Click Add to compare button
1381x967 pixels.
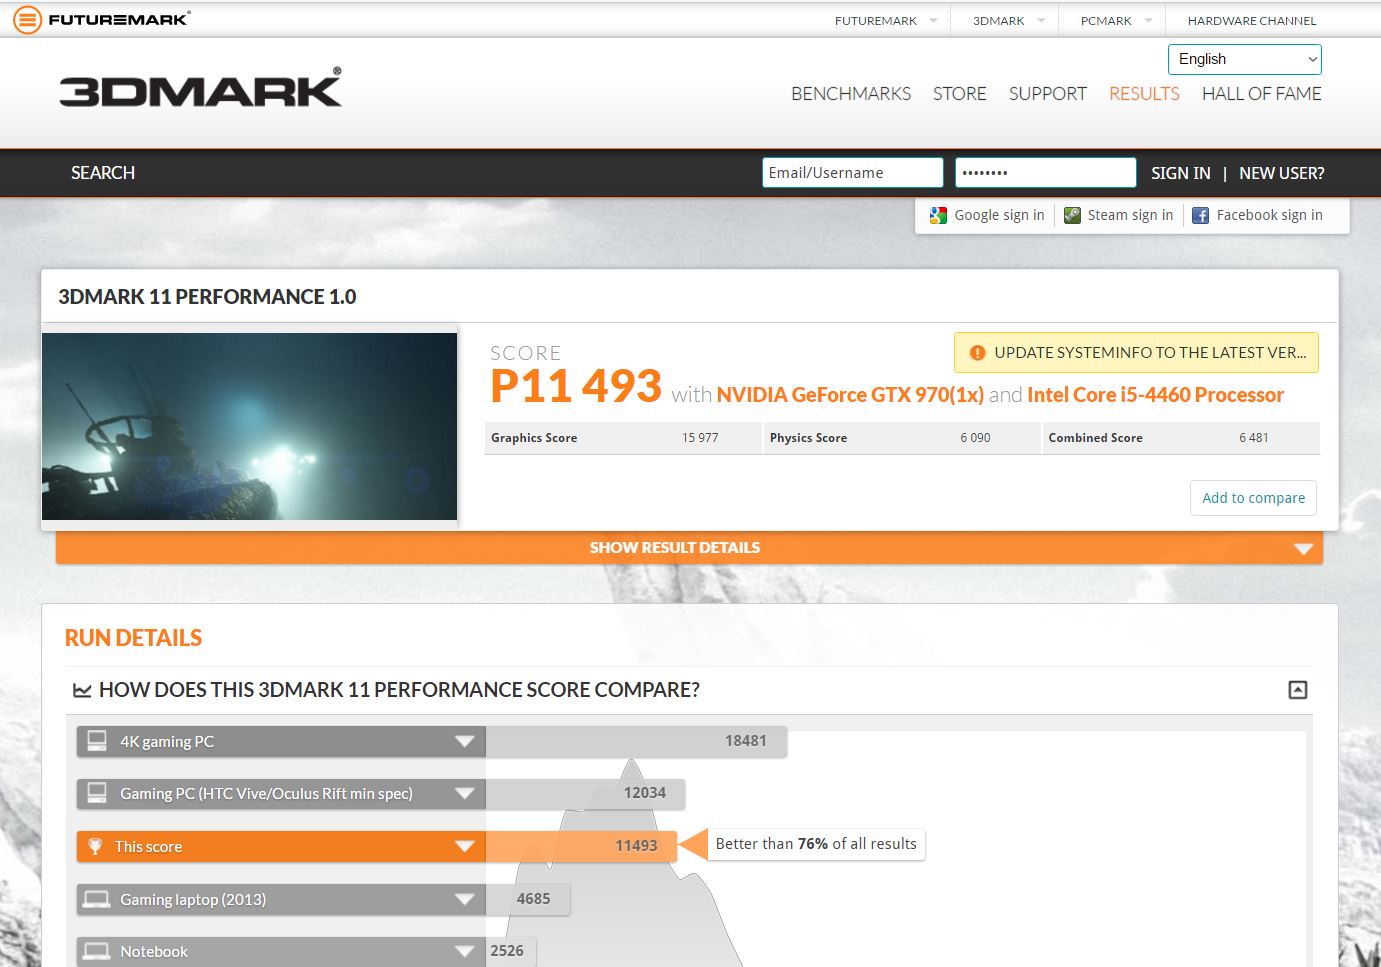1253,498
